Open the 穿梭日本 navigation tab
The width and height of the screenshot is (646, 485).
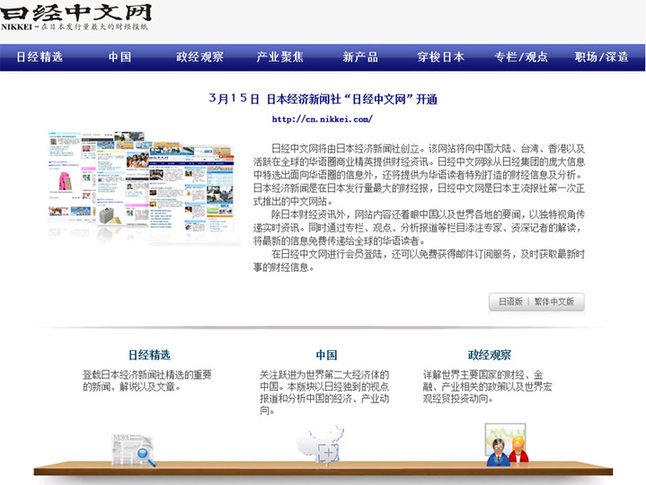(440, 57)
